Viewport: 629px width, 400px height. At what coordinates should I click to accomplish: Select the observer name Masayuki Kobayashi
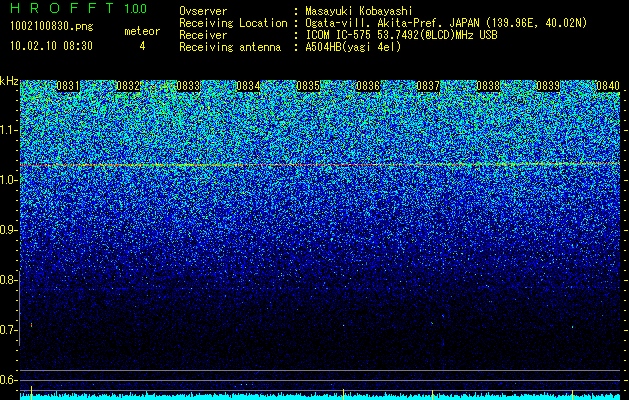point(359,11)
